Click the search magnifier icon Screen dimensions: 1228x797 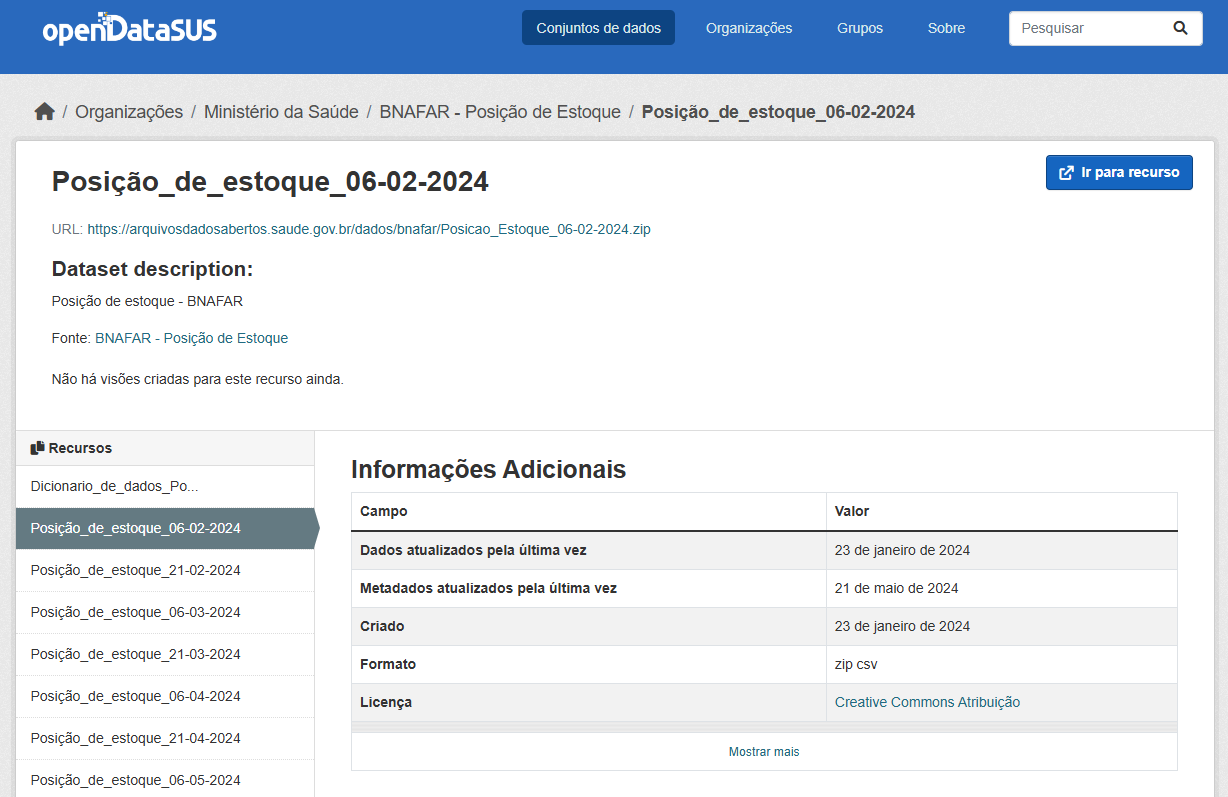(x=1180, y=28)
